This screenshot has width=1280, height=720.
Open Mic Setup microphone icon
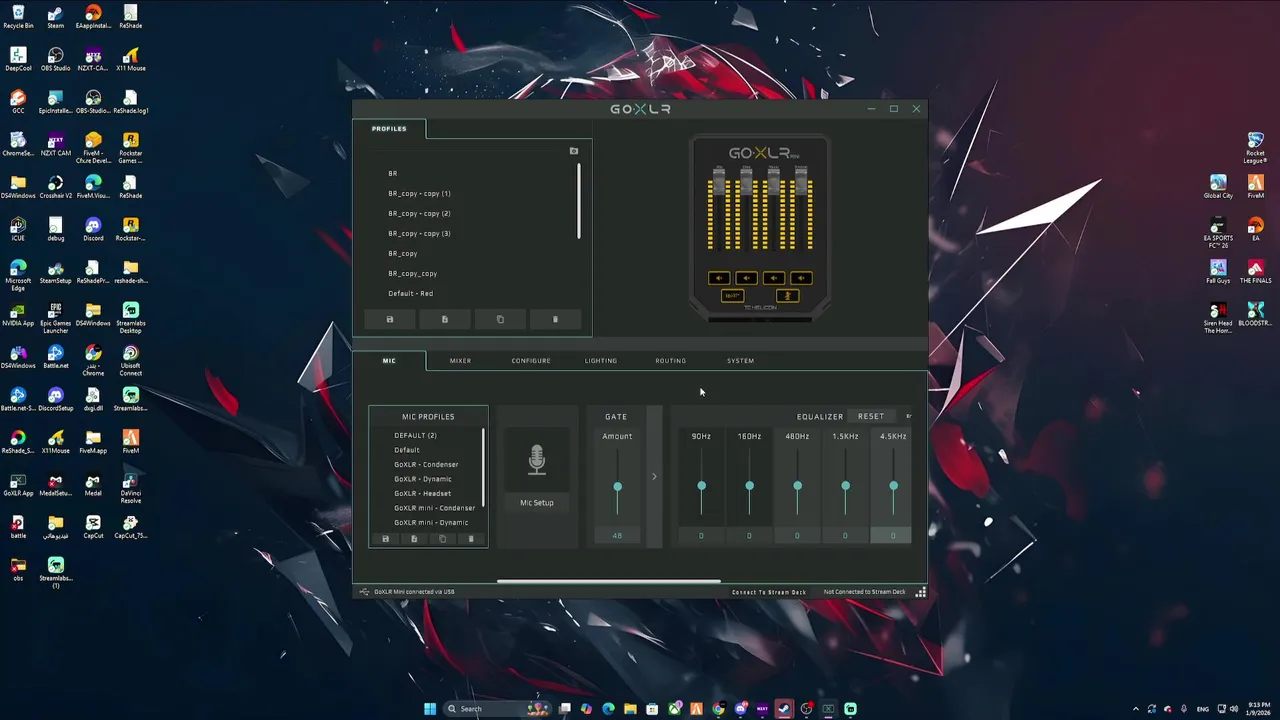pyautogui.click(x=537, y=461)
